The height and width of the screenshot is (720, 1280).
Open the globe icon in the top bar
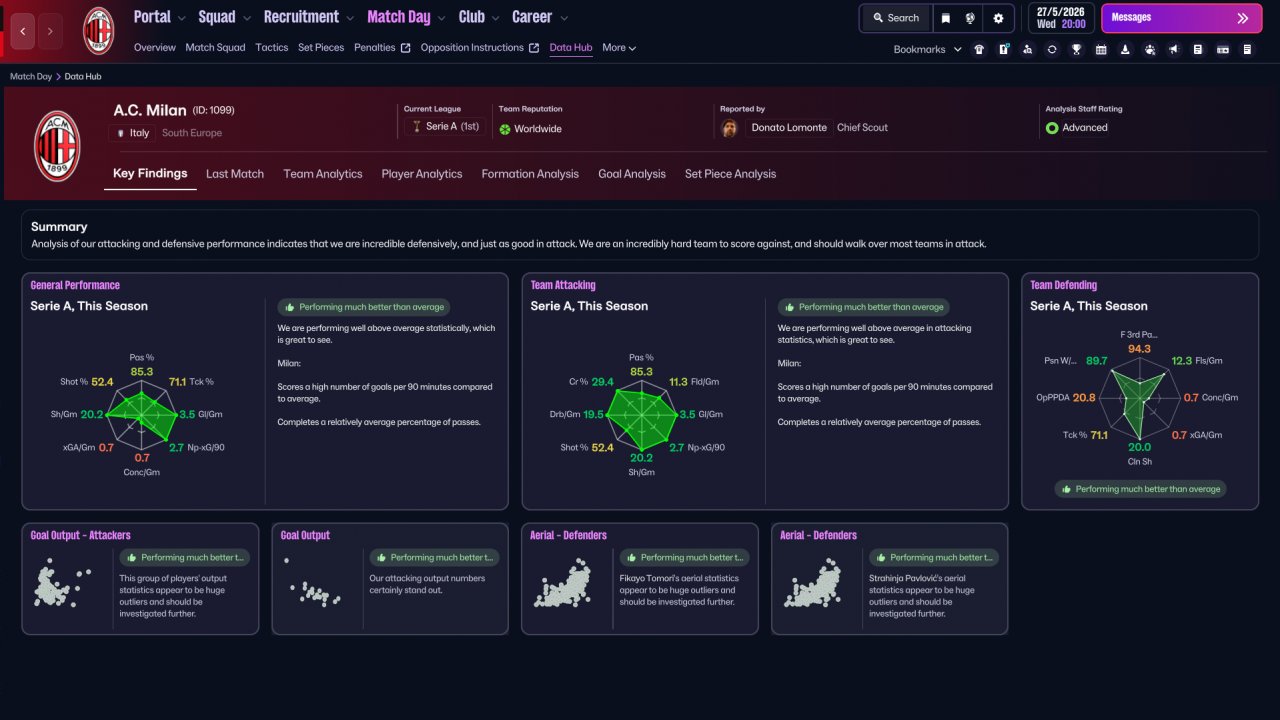[x=970, y=18]
